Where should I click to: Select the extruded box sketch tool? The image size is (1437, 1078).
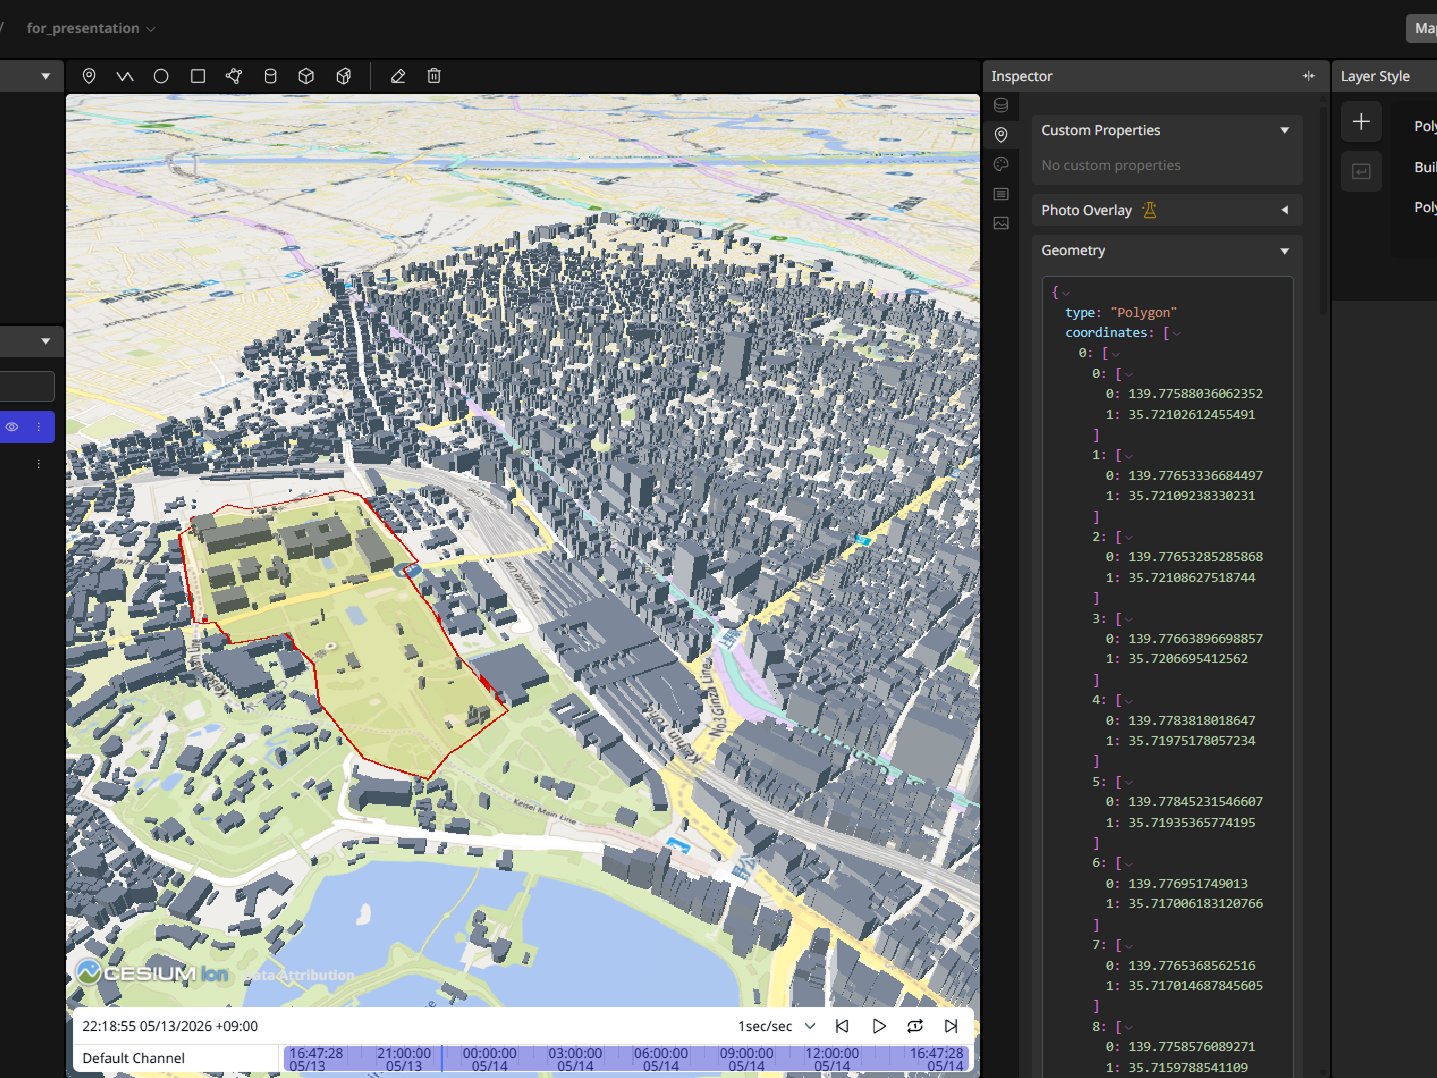tap(307, 76)
